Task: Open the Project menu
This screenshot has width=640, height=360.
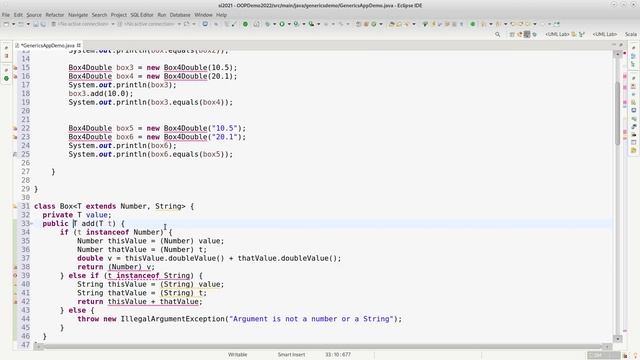Action: (119, 15)
